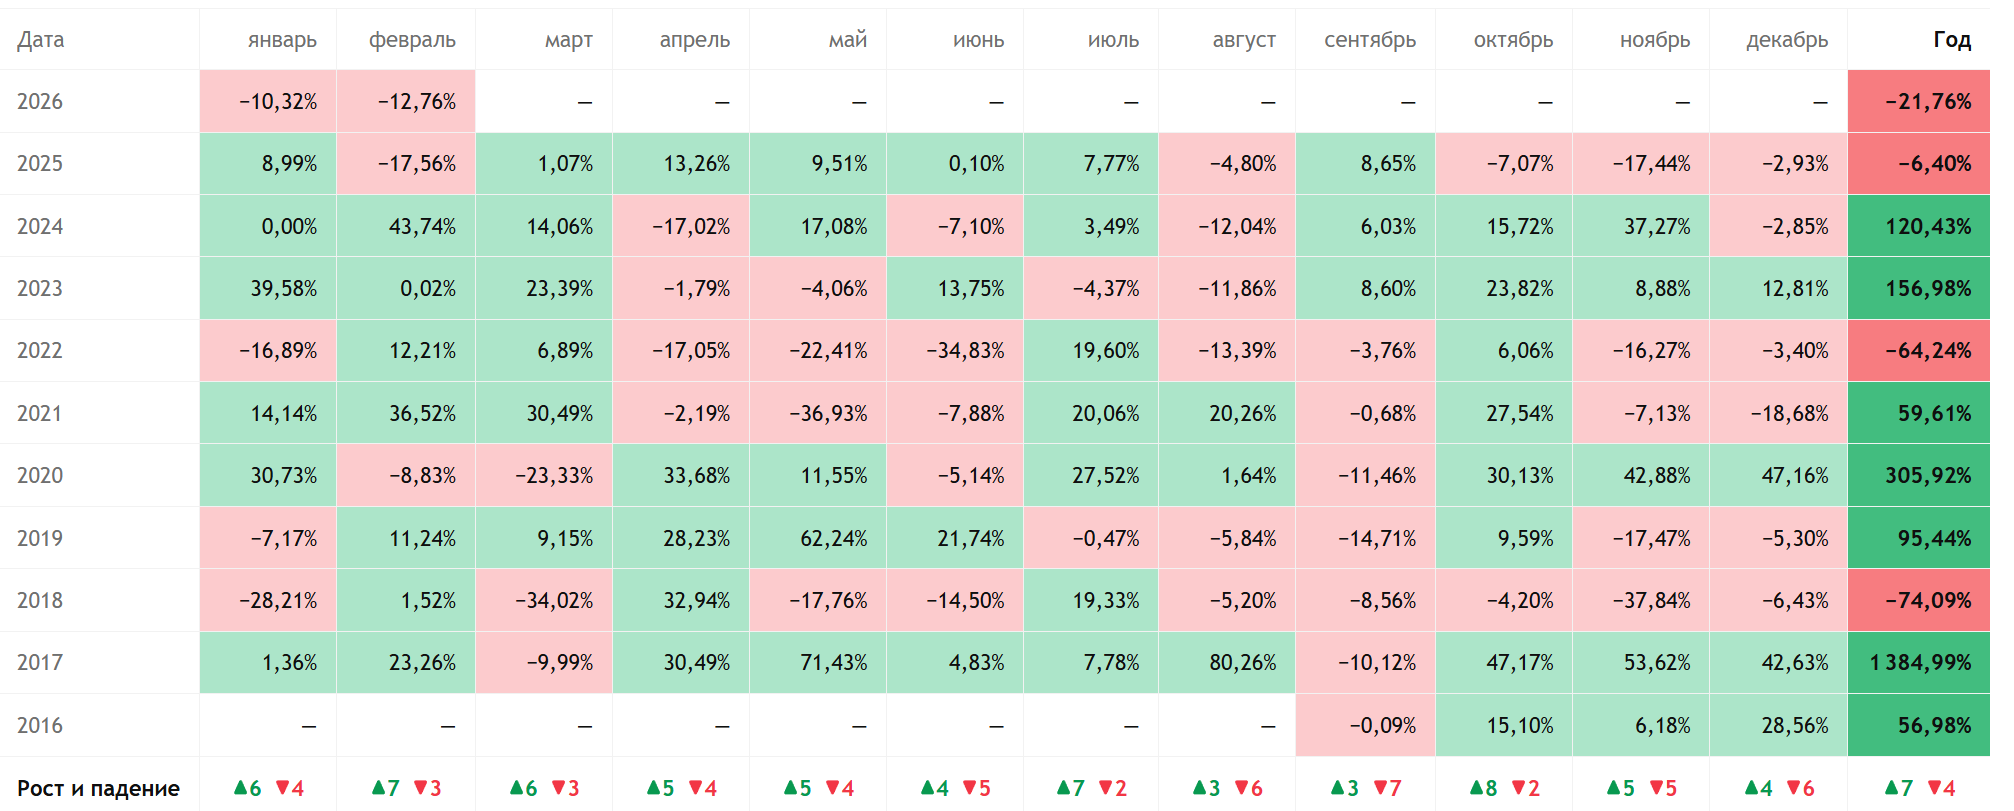
Task: Select the ноябрь column header
Action: coord(1654,40)
